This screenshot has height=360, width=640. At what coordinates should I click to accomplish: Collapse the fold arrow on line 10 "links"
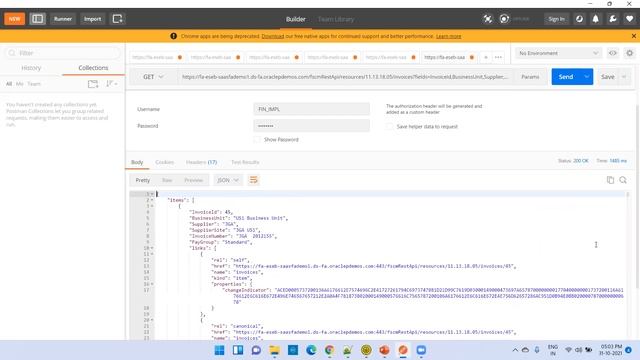tap(152, 248)
